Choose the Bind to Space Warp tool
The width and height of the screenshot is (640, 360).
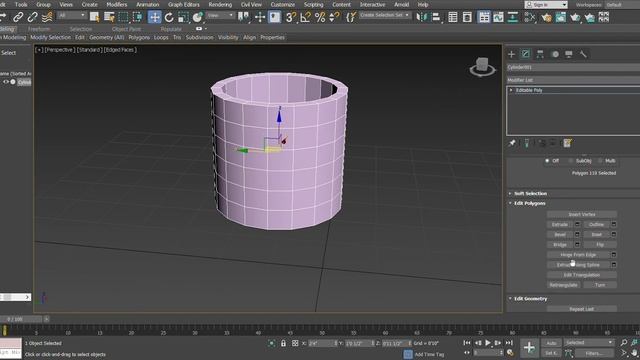47,17
